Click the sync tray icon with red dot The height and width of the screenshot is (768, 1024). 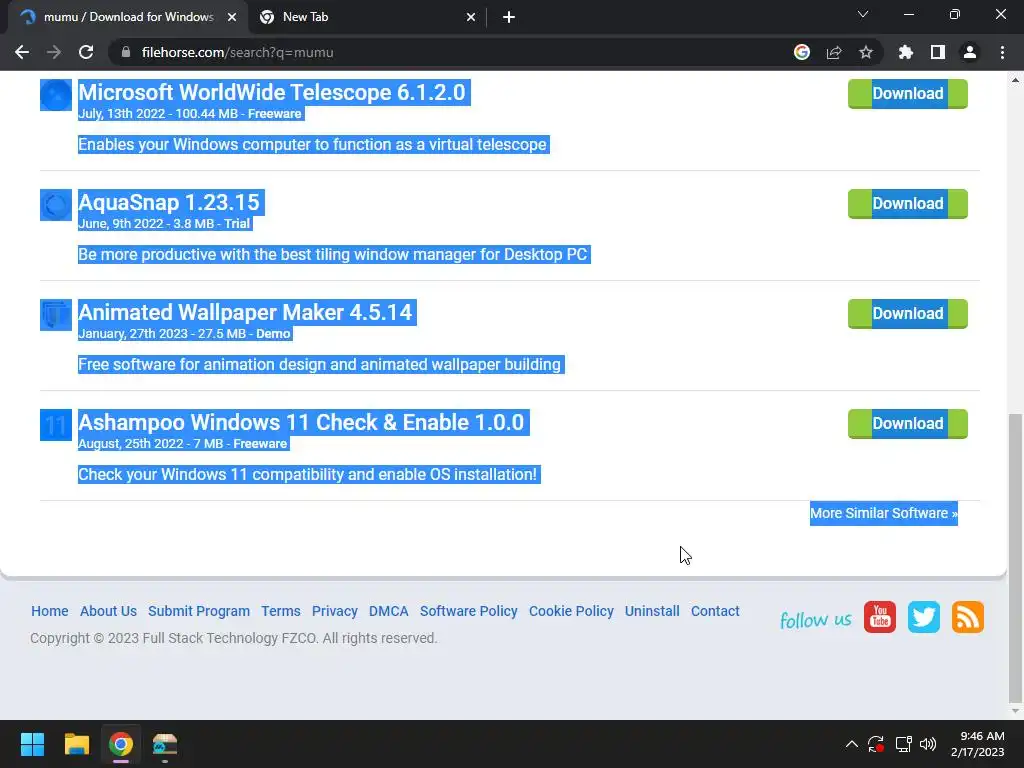(x=876, y=744)
